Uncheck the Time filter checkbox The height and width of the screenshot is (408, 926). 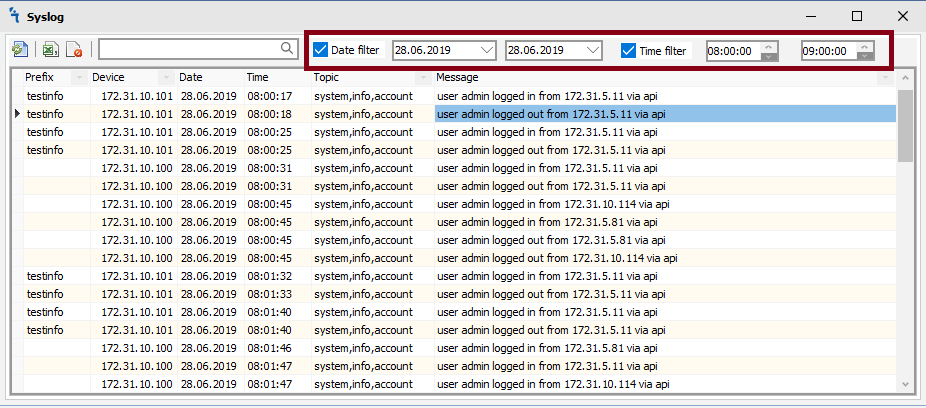(629, 50)
